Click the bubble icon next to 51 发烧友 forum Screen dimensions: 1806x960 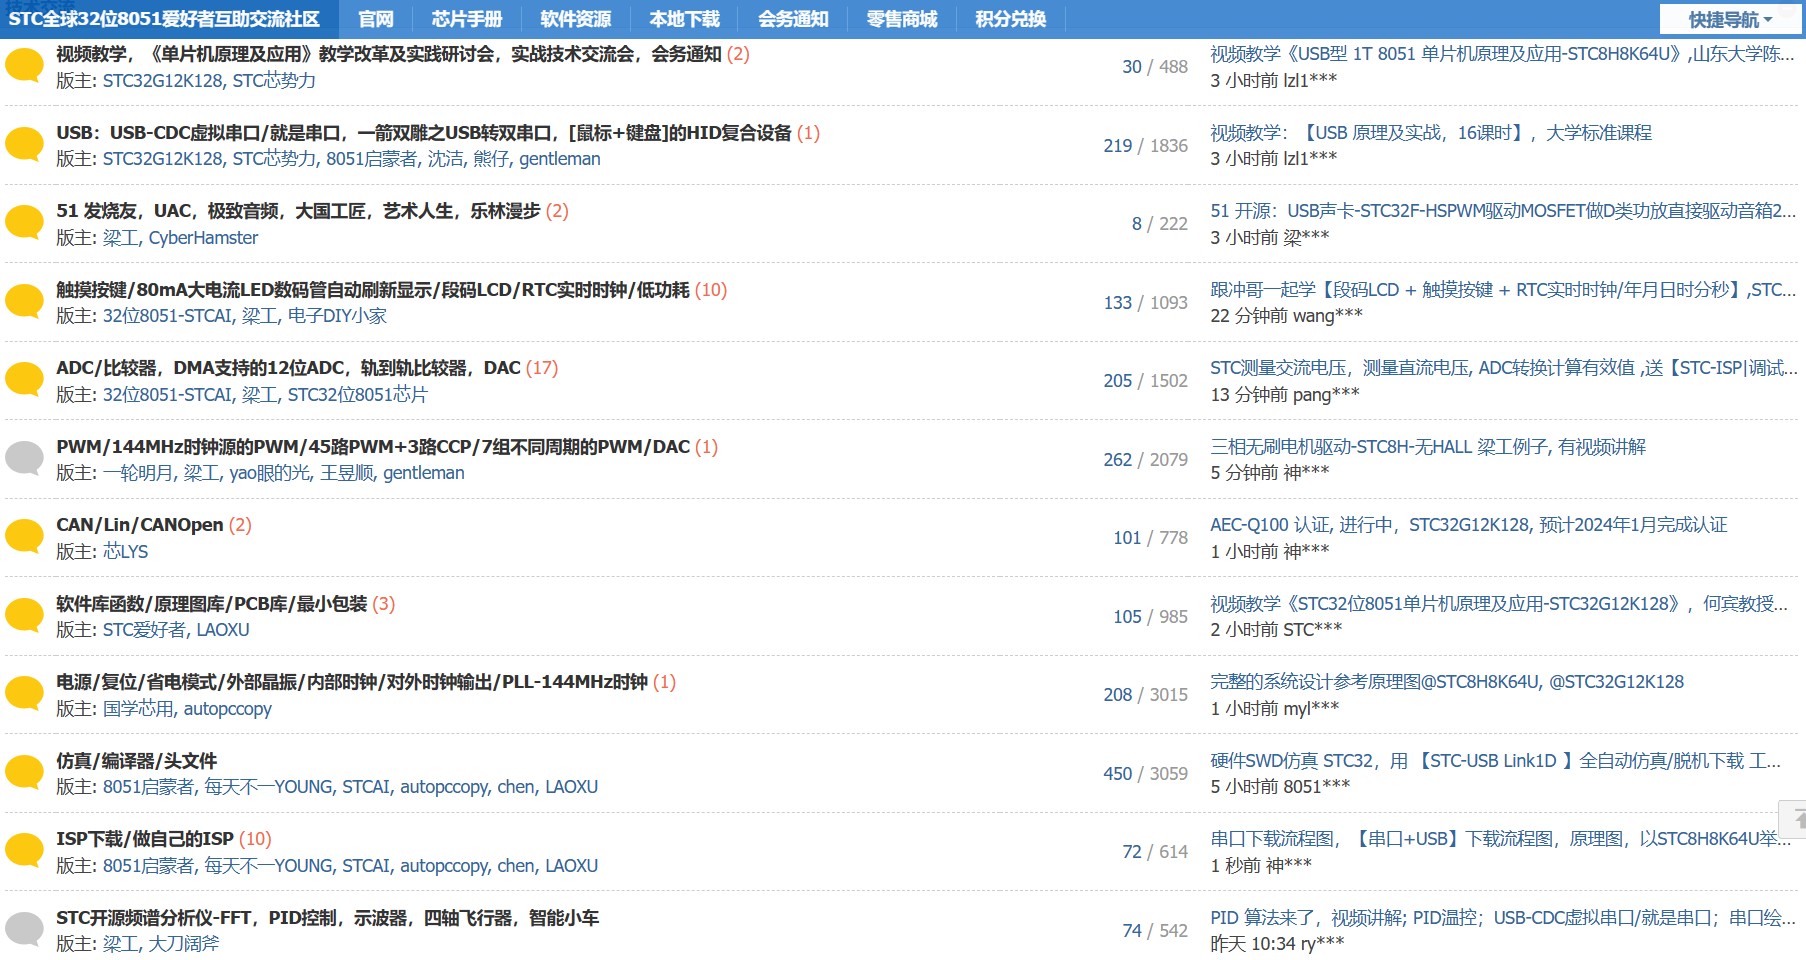(x=24, y=222)
